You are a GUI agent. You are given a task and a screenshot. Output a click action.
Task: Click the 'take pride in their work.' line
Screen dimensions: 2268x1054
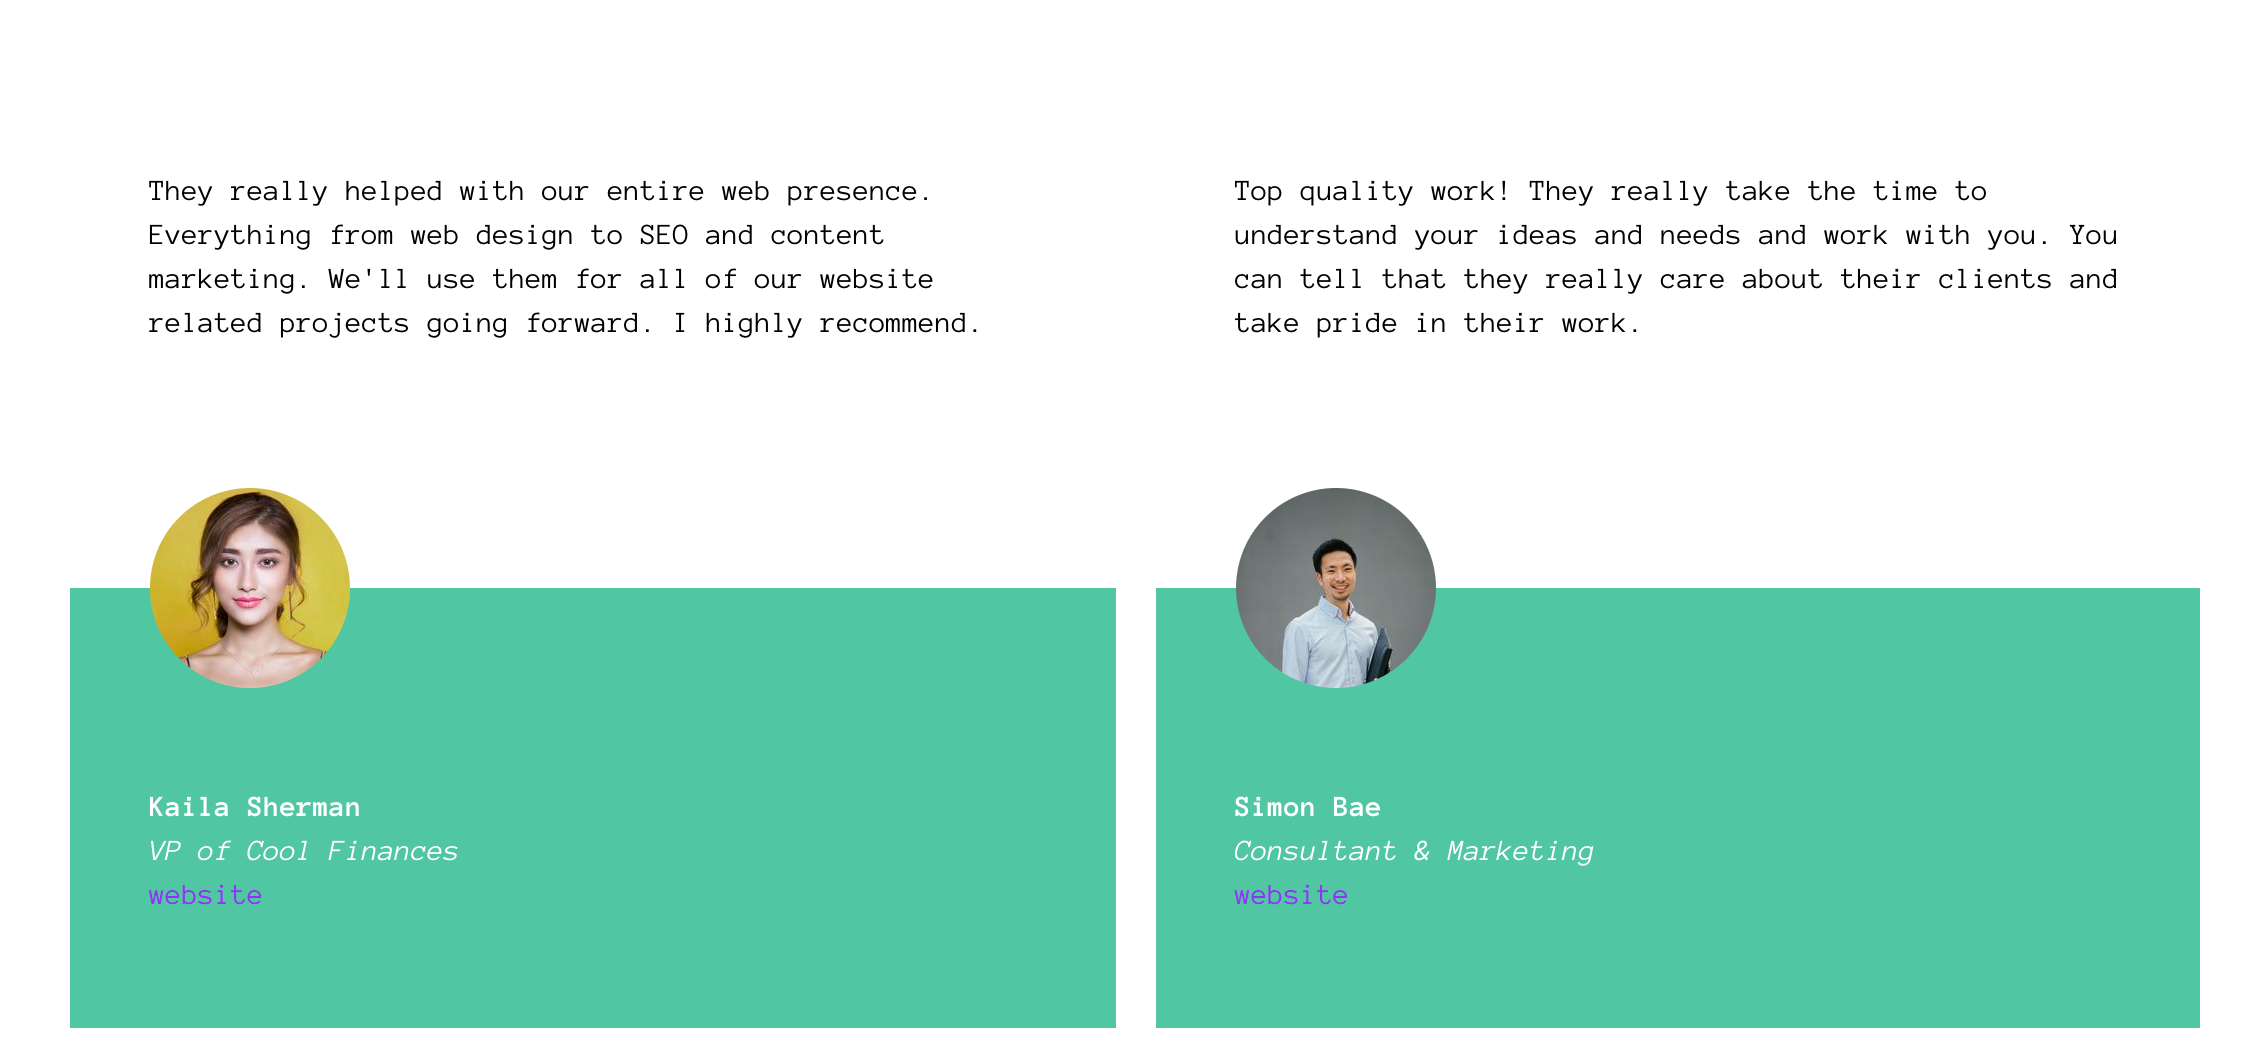[1436, 323]
